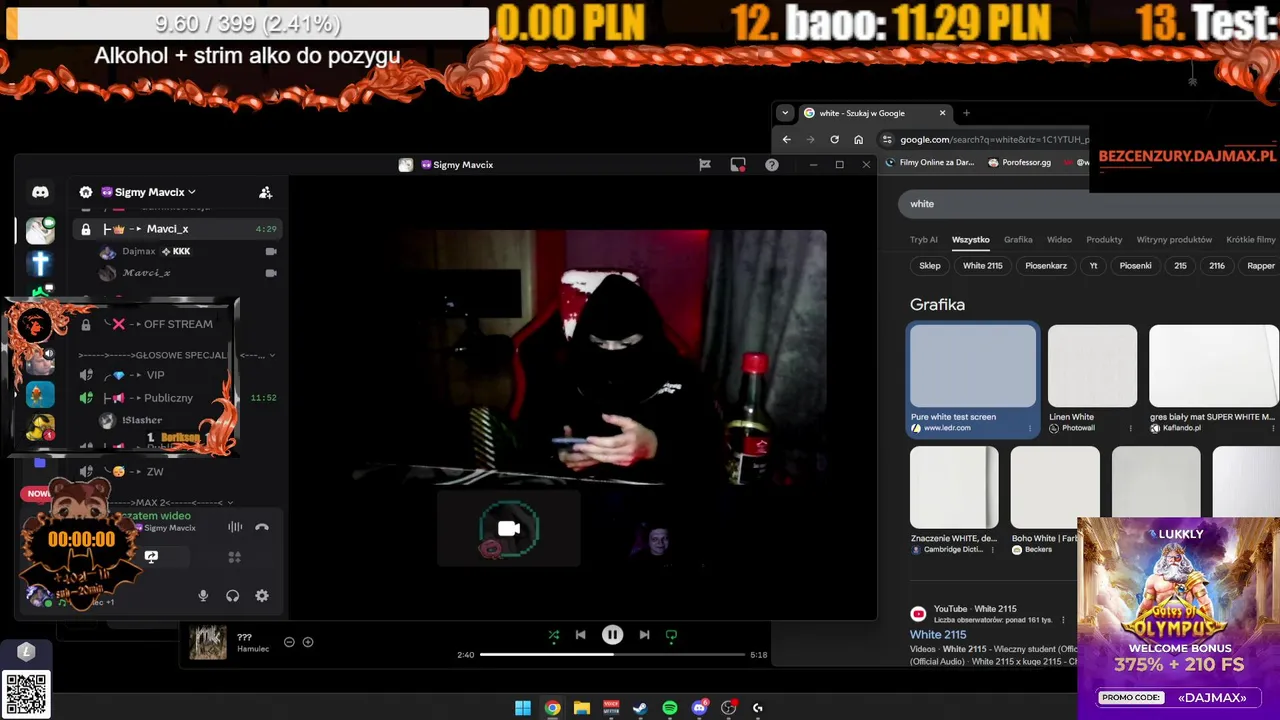1280x720 pixels.
Task: Open the white cross server icon
Action: coord(40,263)
